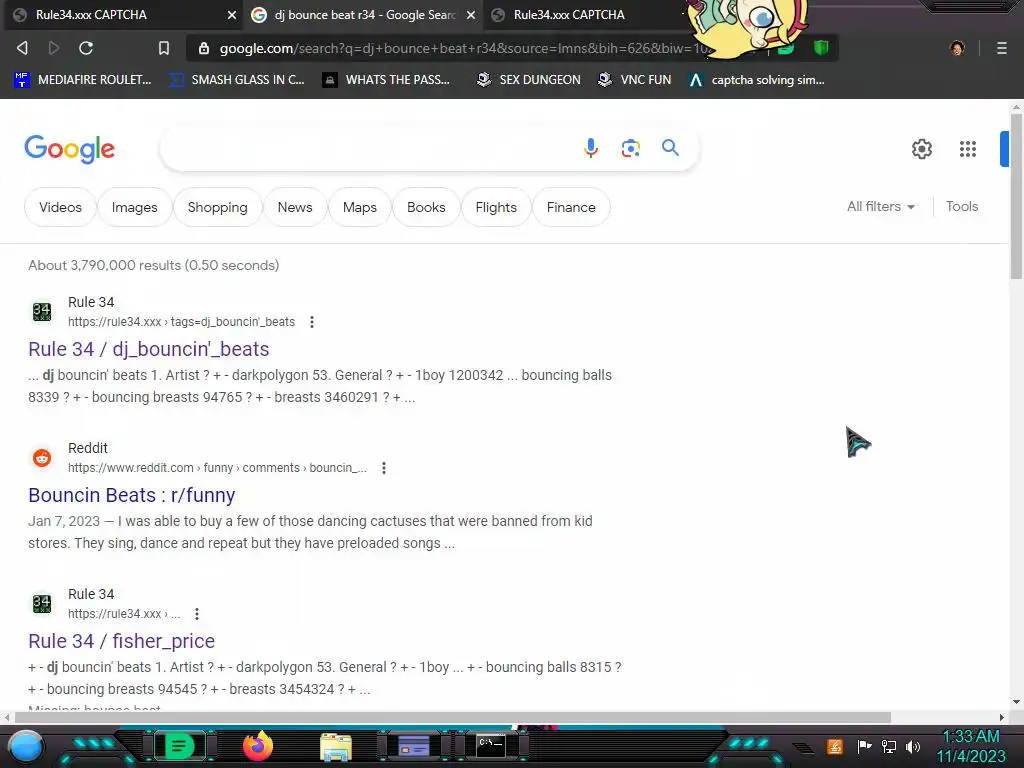
Task: Open the green notes app on taskbar
Action: click(180, 746)
